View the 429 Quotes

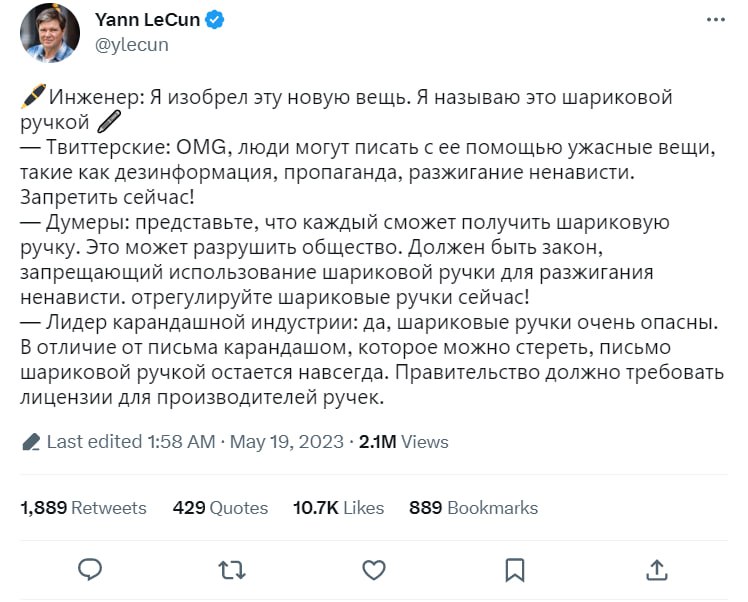tap(220, 508)
